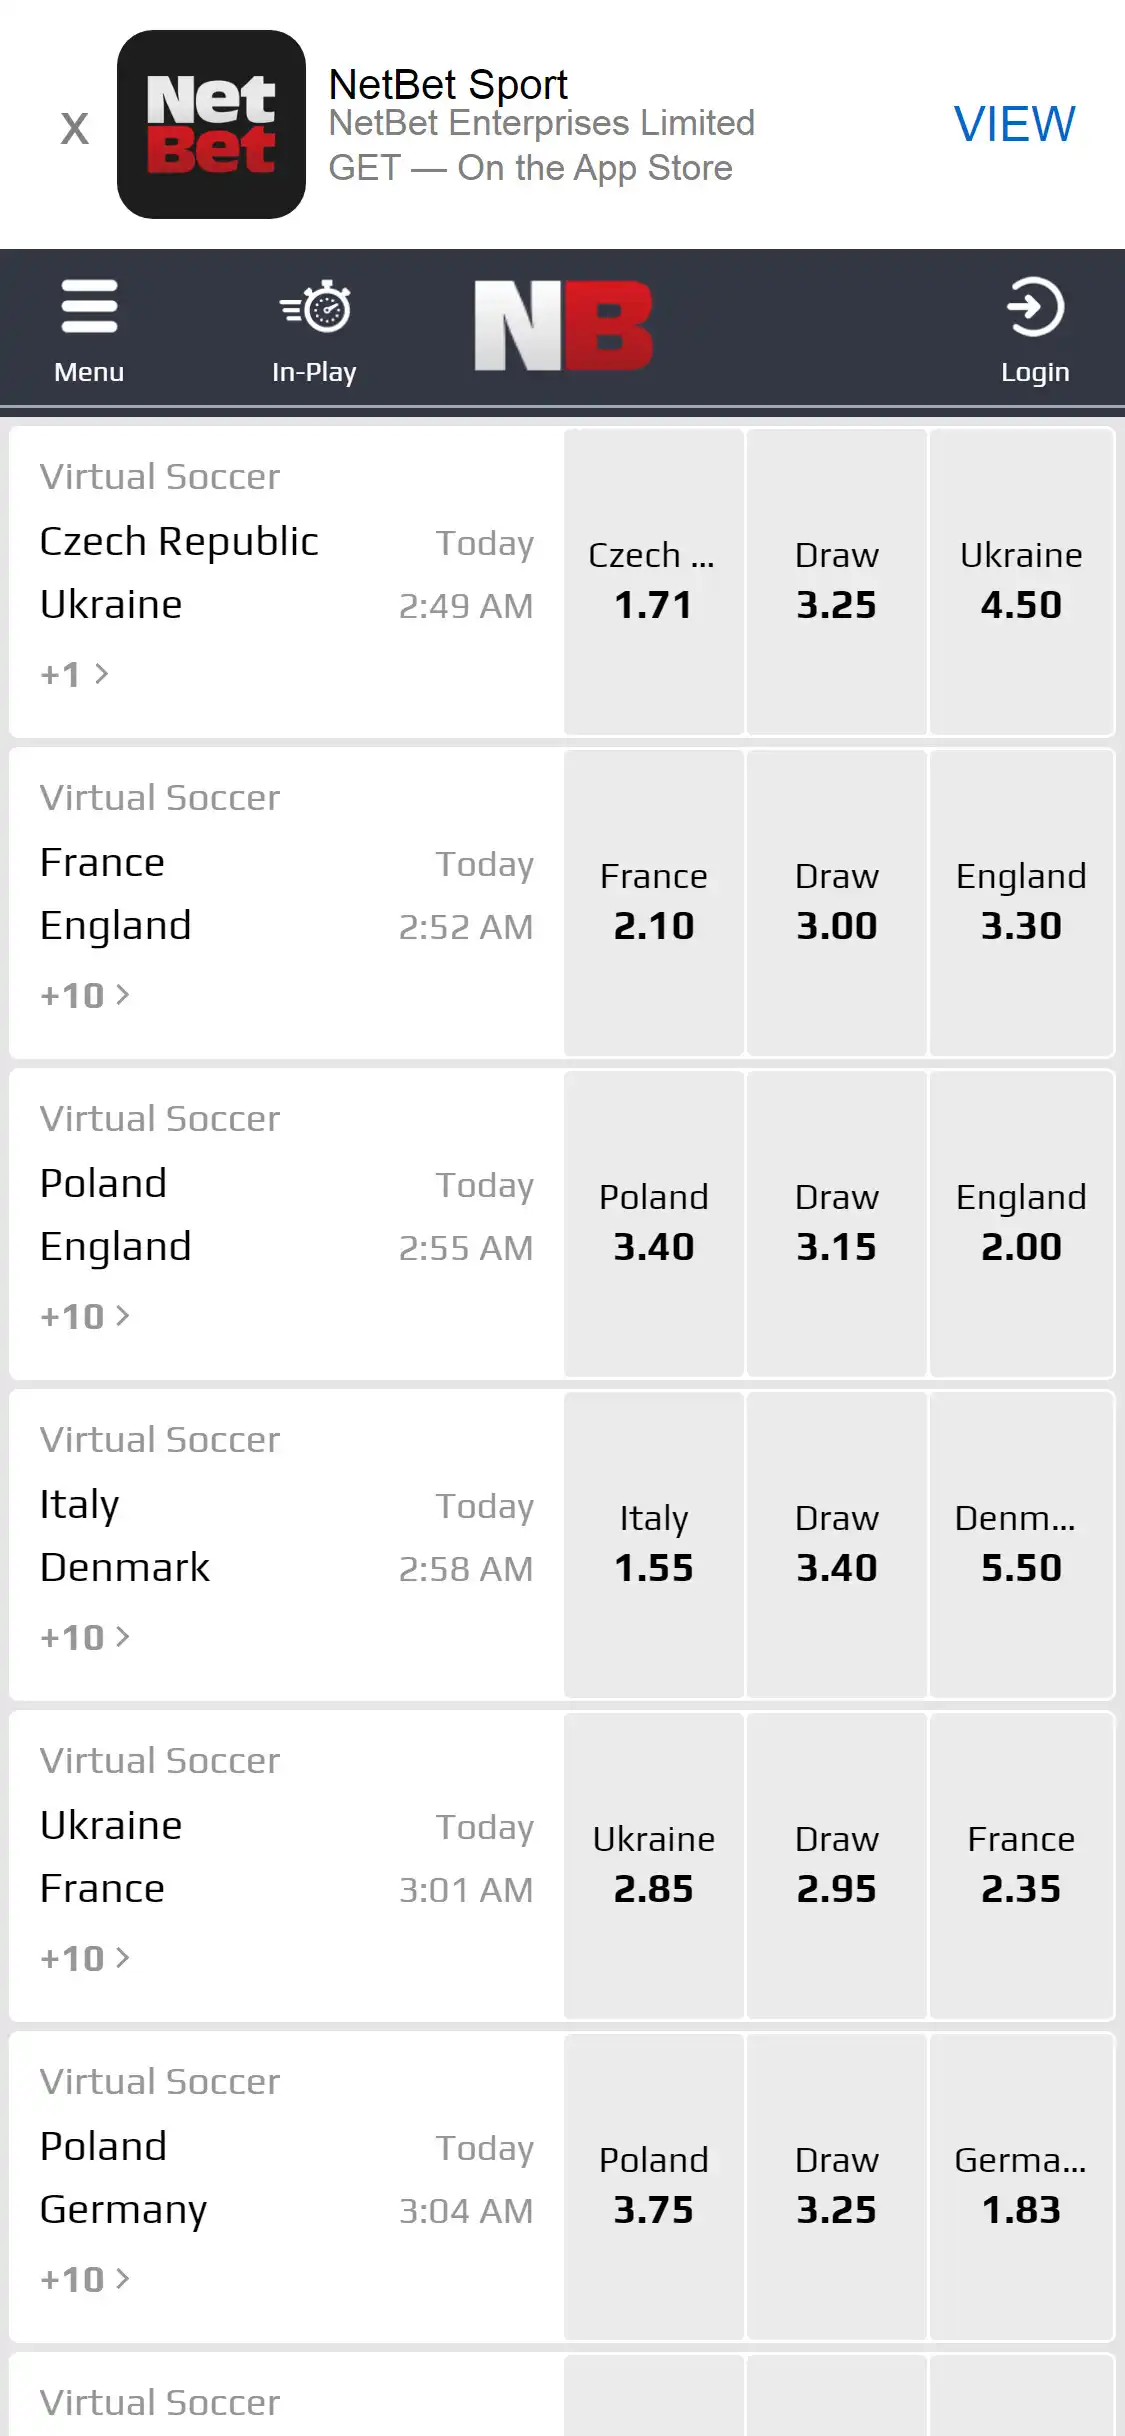Tap the NB logo in header
Viewport: 1125px width, 2436px height.
pos(563,326)
